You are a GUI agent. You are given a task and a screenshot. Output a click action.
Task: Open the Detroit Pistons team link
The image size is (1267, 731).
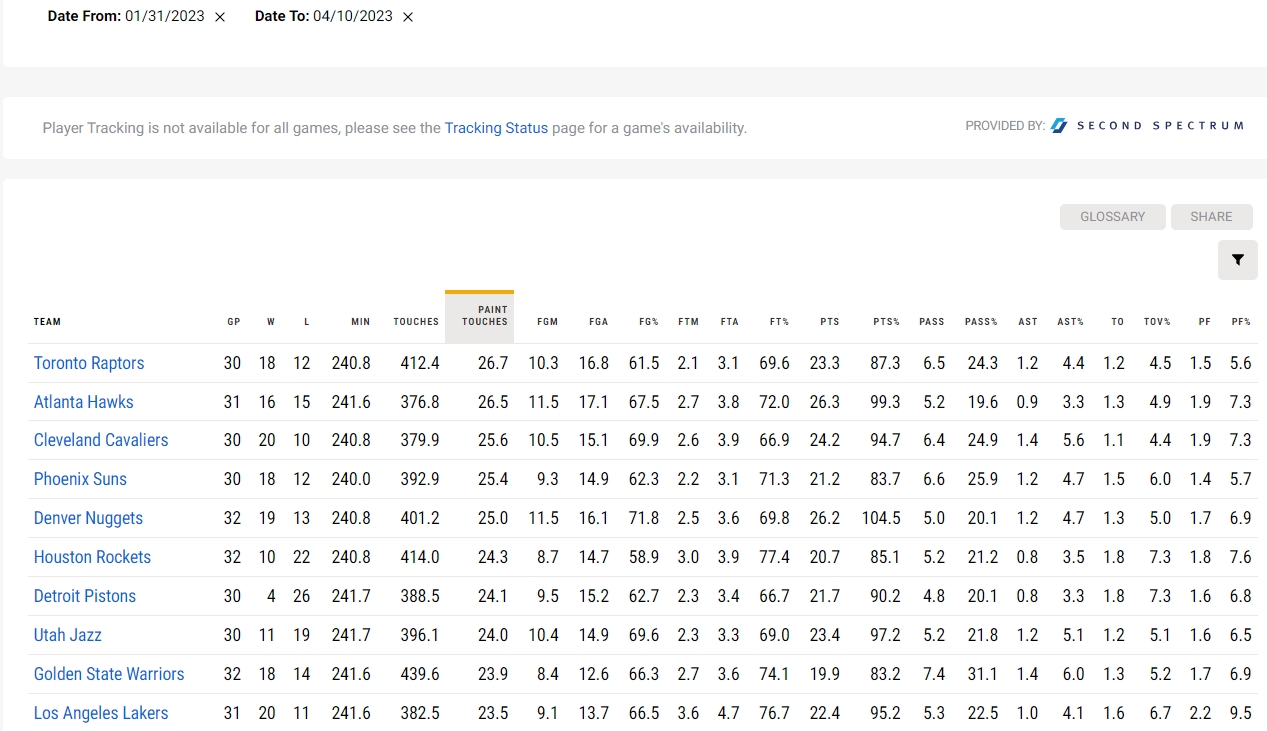pos(85,596)
